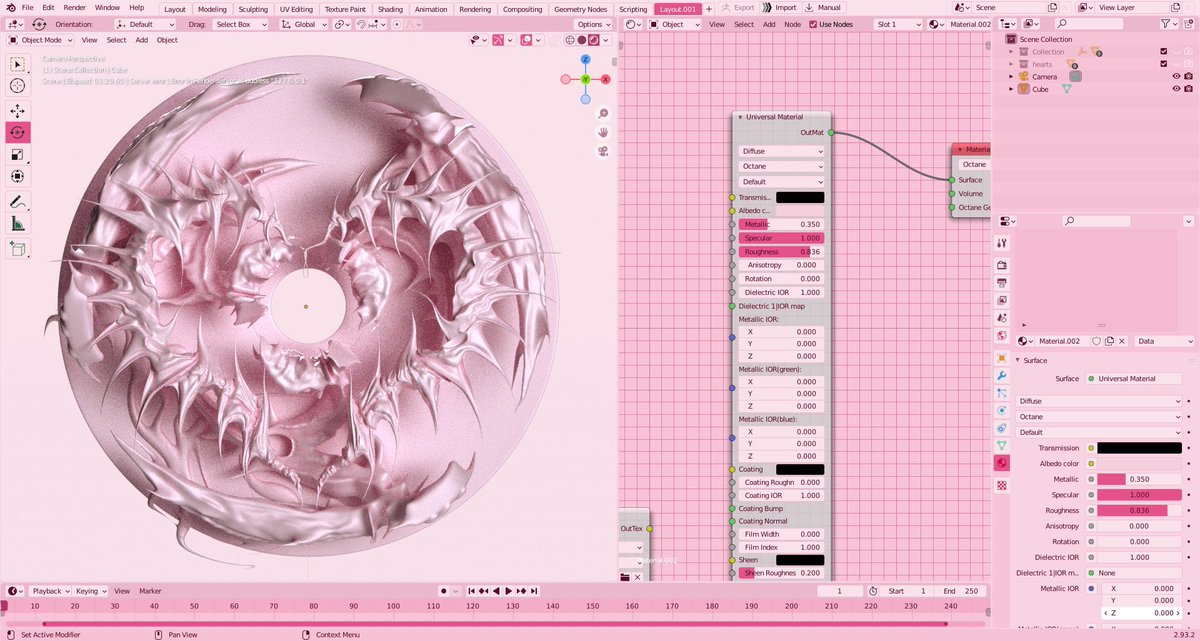Click the Z axis on navigation gizmo
The height and width of the screenshot is (641, 1200).
point(585,60)
